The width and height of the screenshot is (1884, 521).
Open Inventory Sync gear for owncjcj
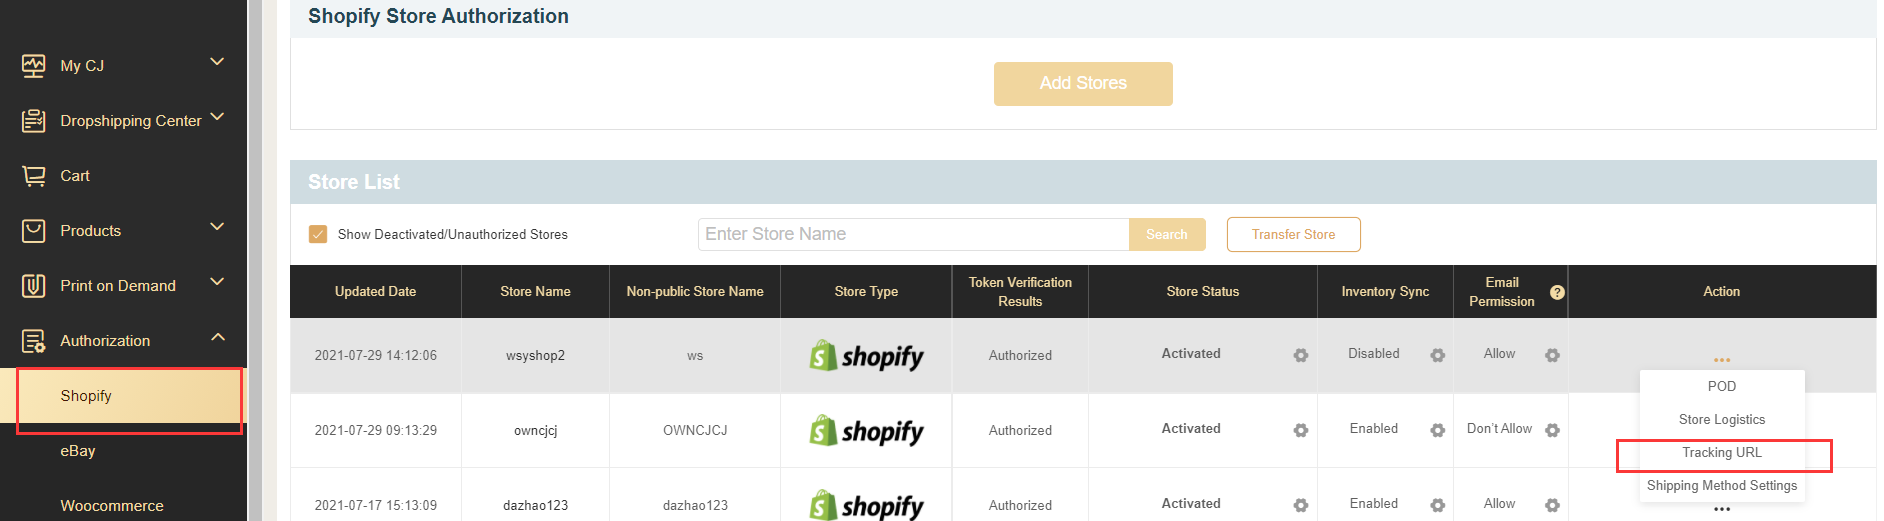[1437, 430]
